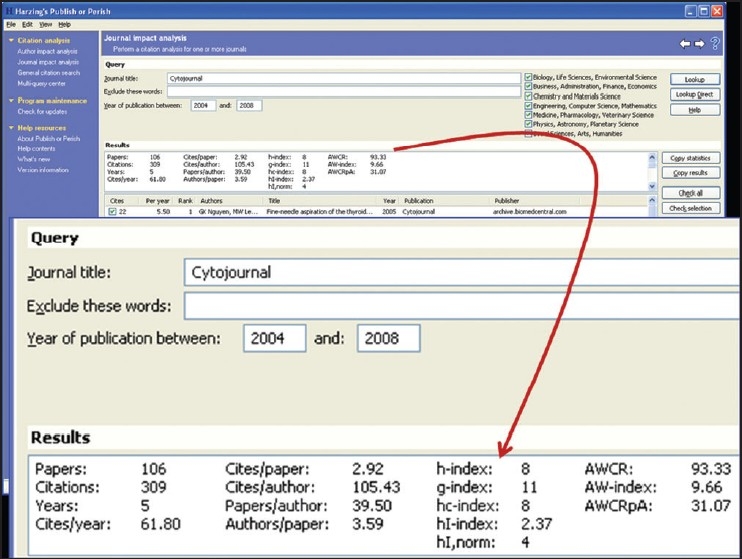Open the question mark help icon

click(715, 44)
